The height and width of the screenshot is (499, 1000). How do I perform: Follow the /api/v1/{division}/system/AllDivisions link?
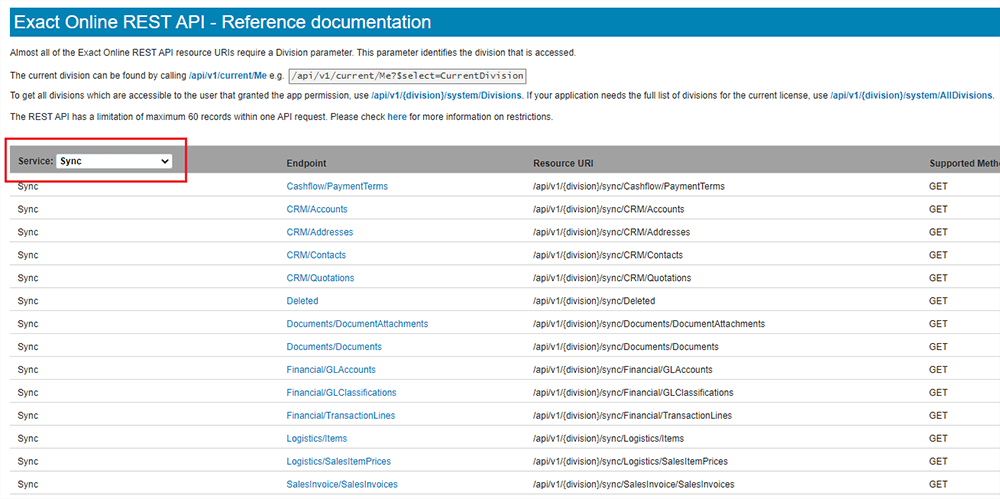pyautogui.click(x=911, y=96)
